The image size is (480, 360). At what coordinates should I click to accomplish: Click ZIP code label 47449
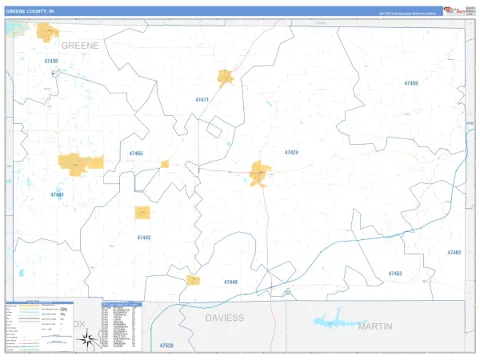pos(231,282)
